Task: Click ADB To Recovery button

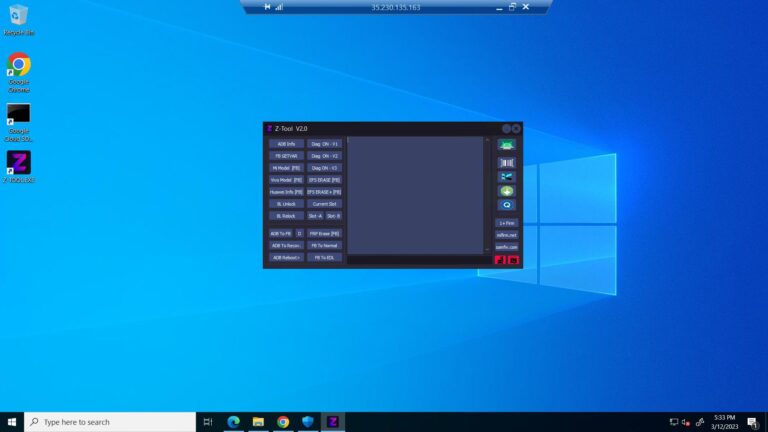Action: click(x=286, y=245)
